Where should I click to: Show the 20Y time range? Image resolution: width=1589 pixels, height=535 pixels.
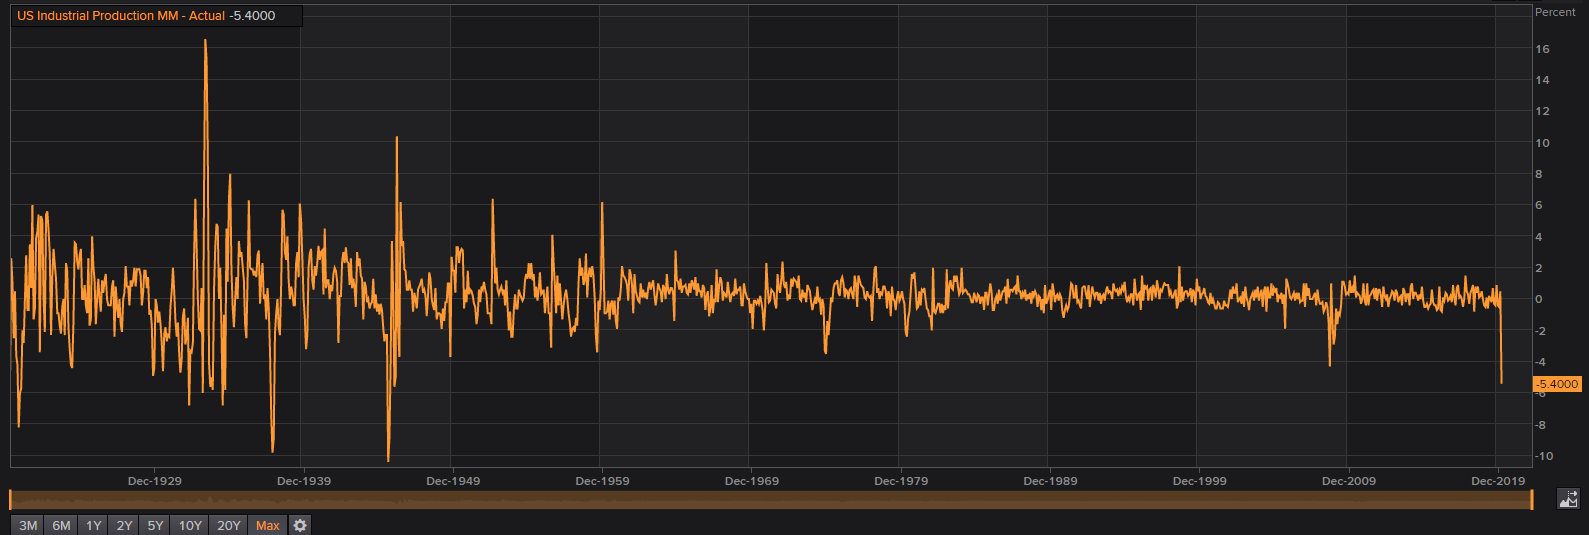click(229, 525)
